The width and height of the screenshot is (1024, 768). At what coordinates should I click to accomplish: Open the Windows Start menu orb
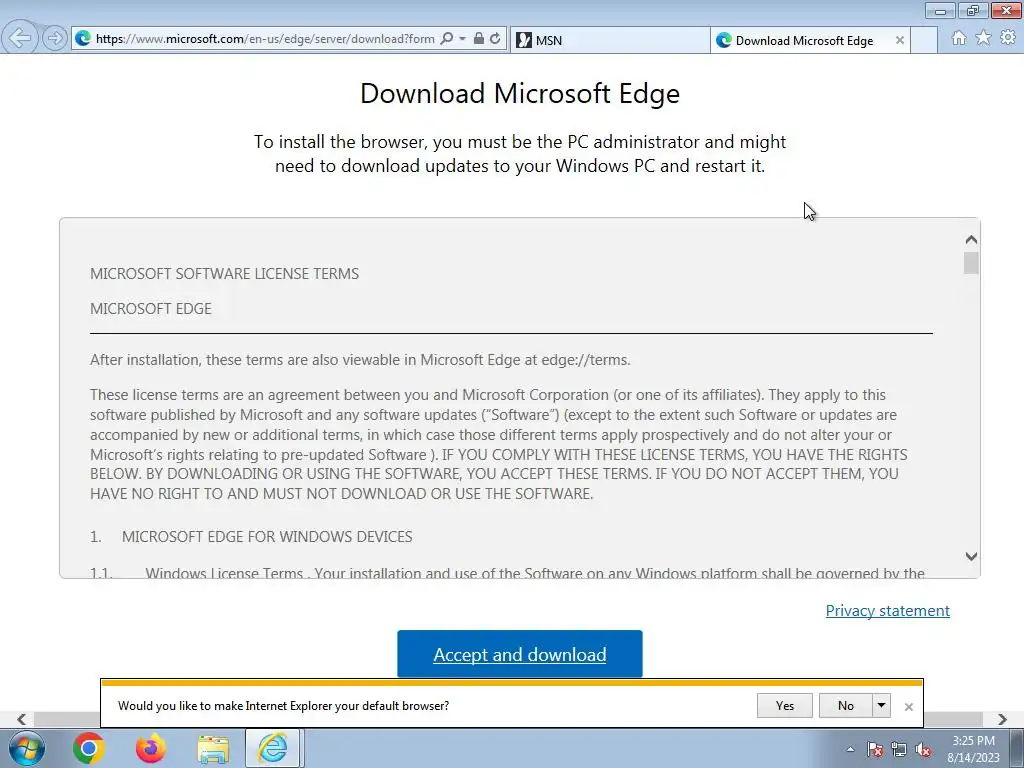tap(27, 748)
